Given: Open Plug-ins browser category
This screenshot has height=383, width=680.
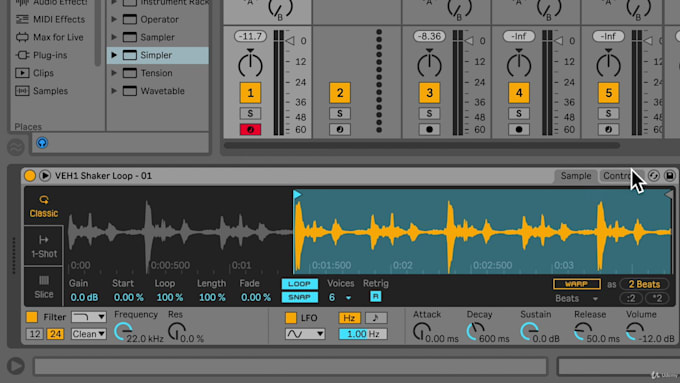Looking at the screenshot, I should click(41, 55).
